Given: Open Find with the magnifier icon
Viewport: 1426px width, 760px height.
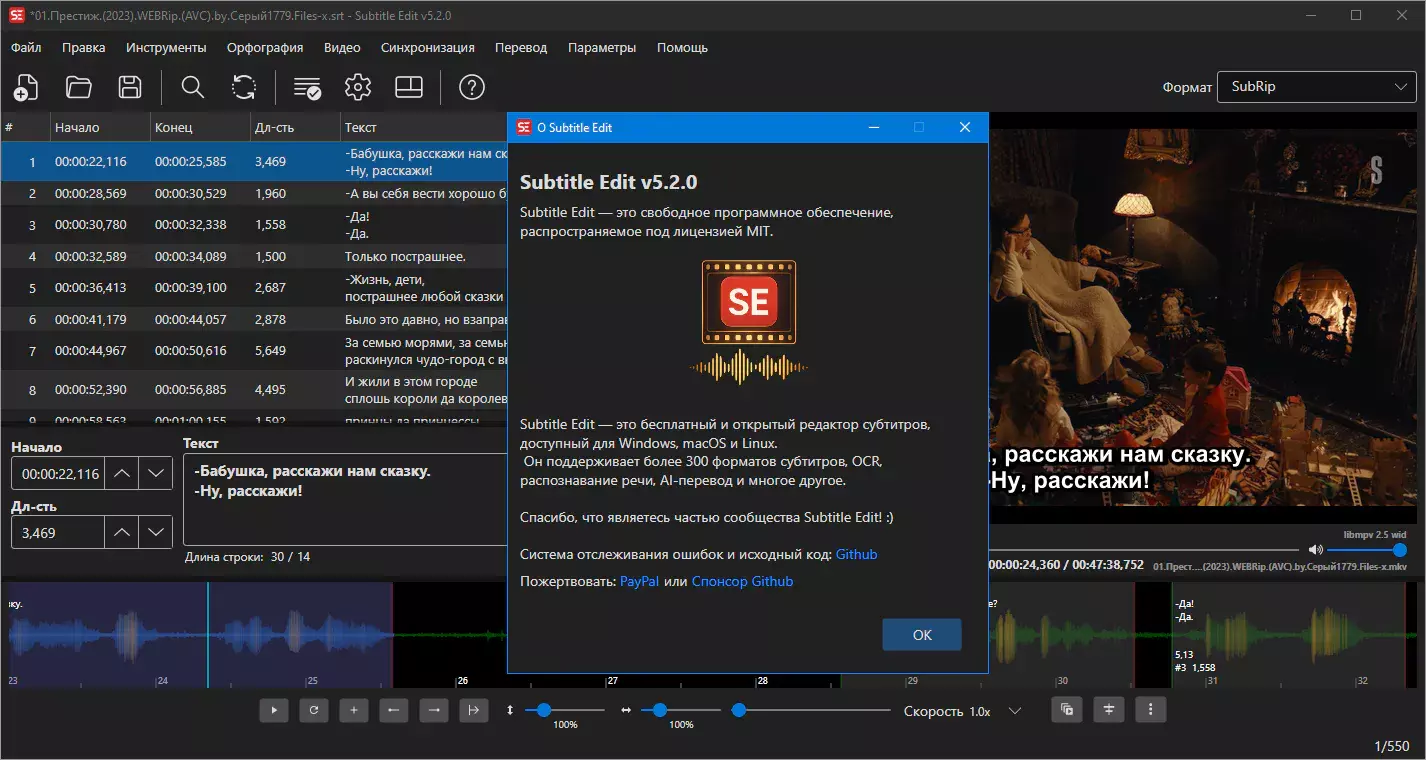Looking at the screenshot, I should pos(193,87).
